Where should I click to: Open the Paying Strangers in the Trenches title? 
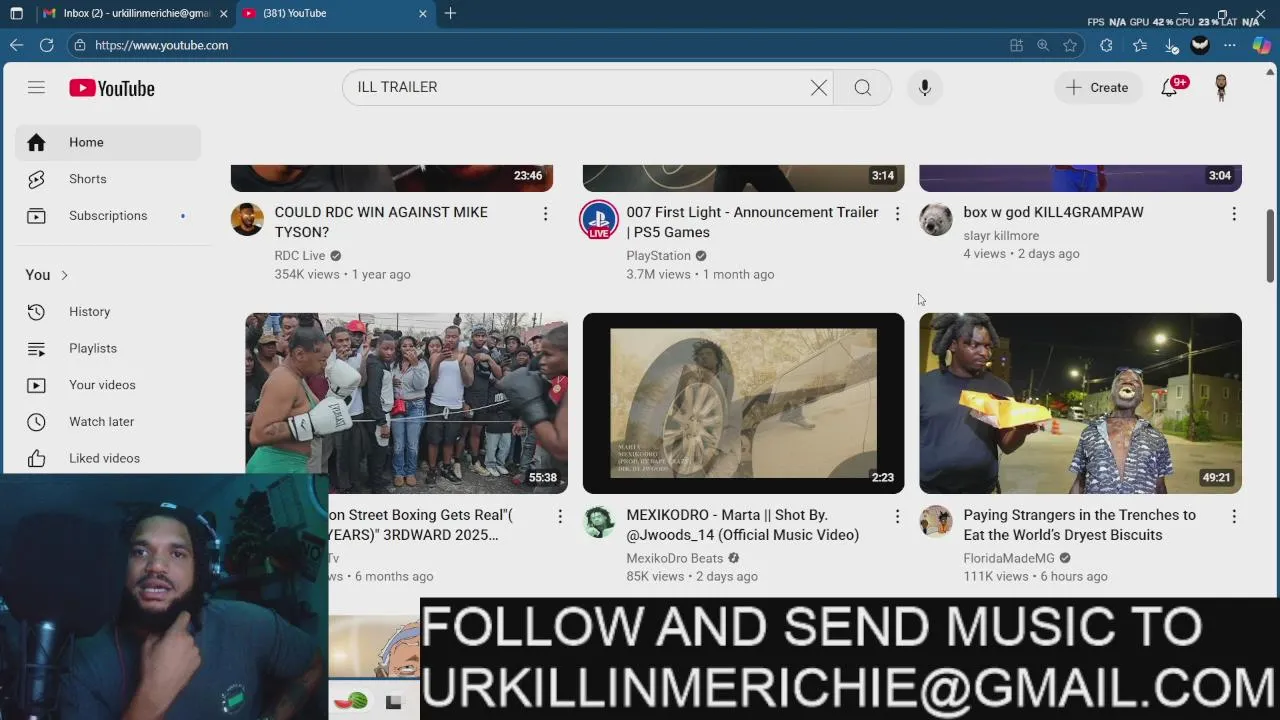1079,525
